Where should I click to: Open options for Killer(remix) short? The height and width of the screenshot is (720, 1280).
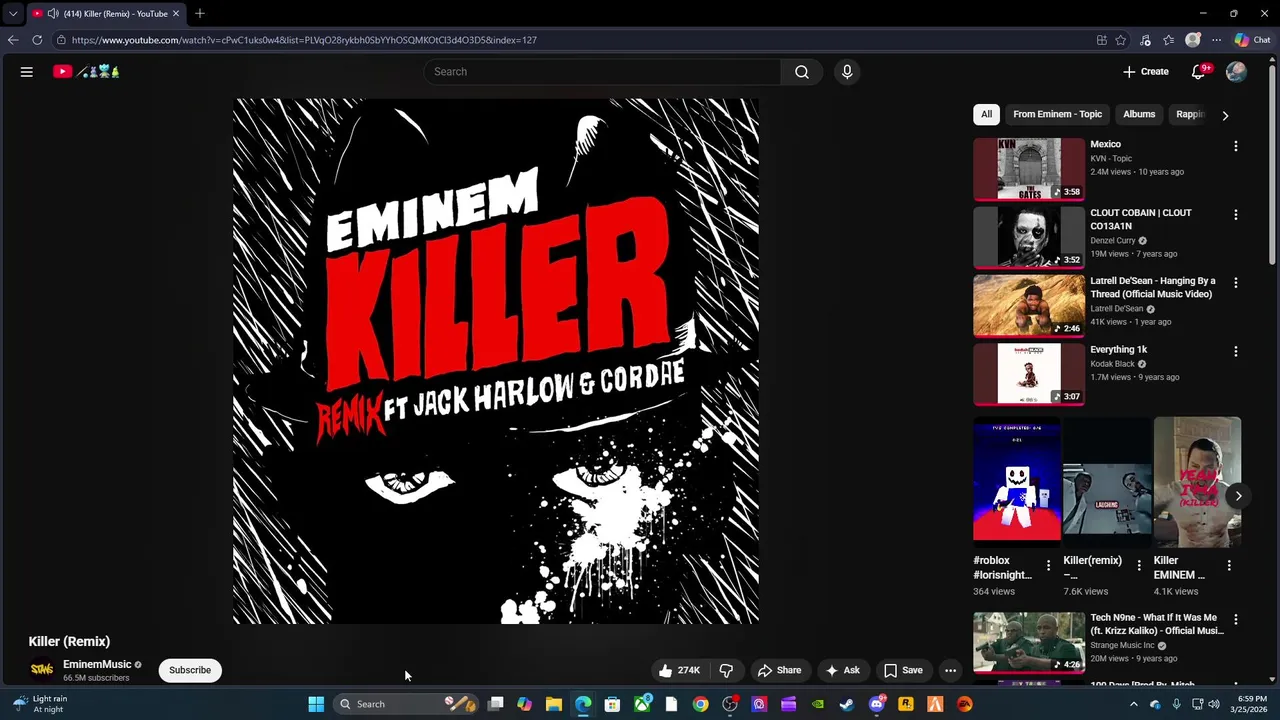1138,566
